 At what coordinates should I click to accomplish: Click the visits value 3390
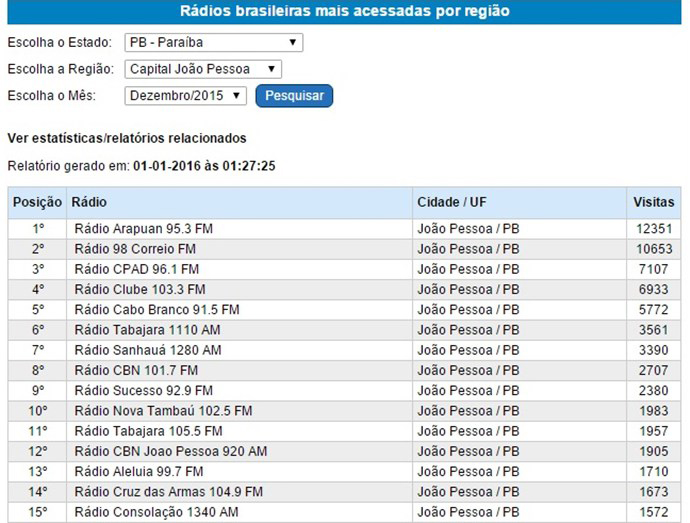(653, 350)
